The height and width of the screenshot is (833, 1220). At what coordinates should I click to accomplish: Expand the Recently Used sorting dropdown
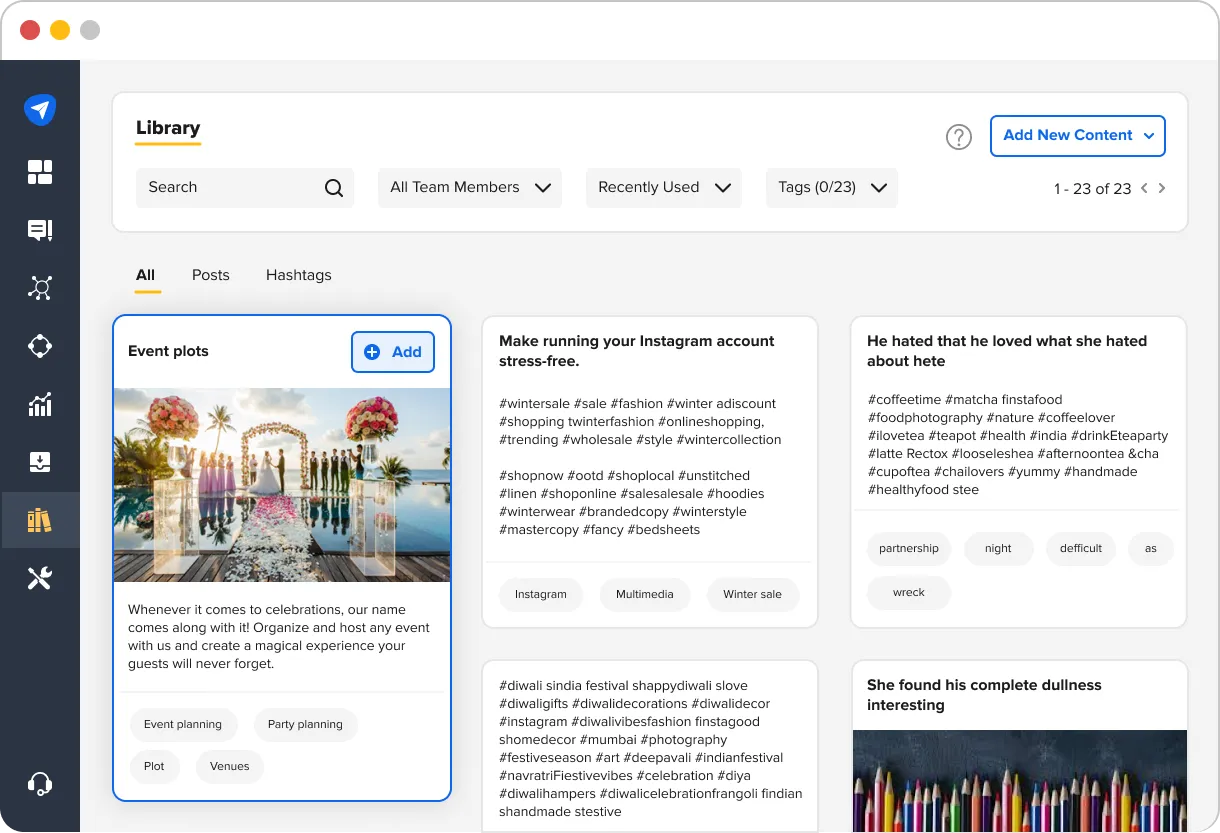pos(663,187)
